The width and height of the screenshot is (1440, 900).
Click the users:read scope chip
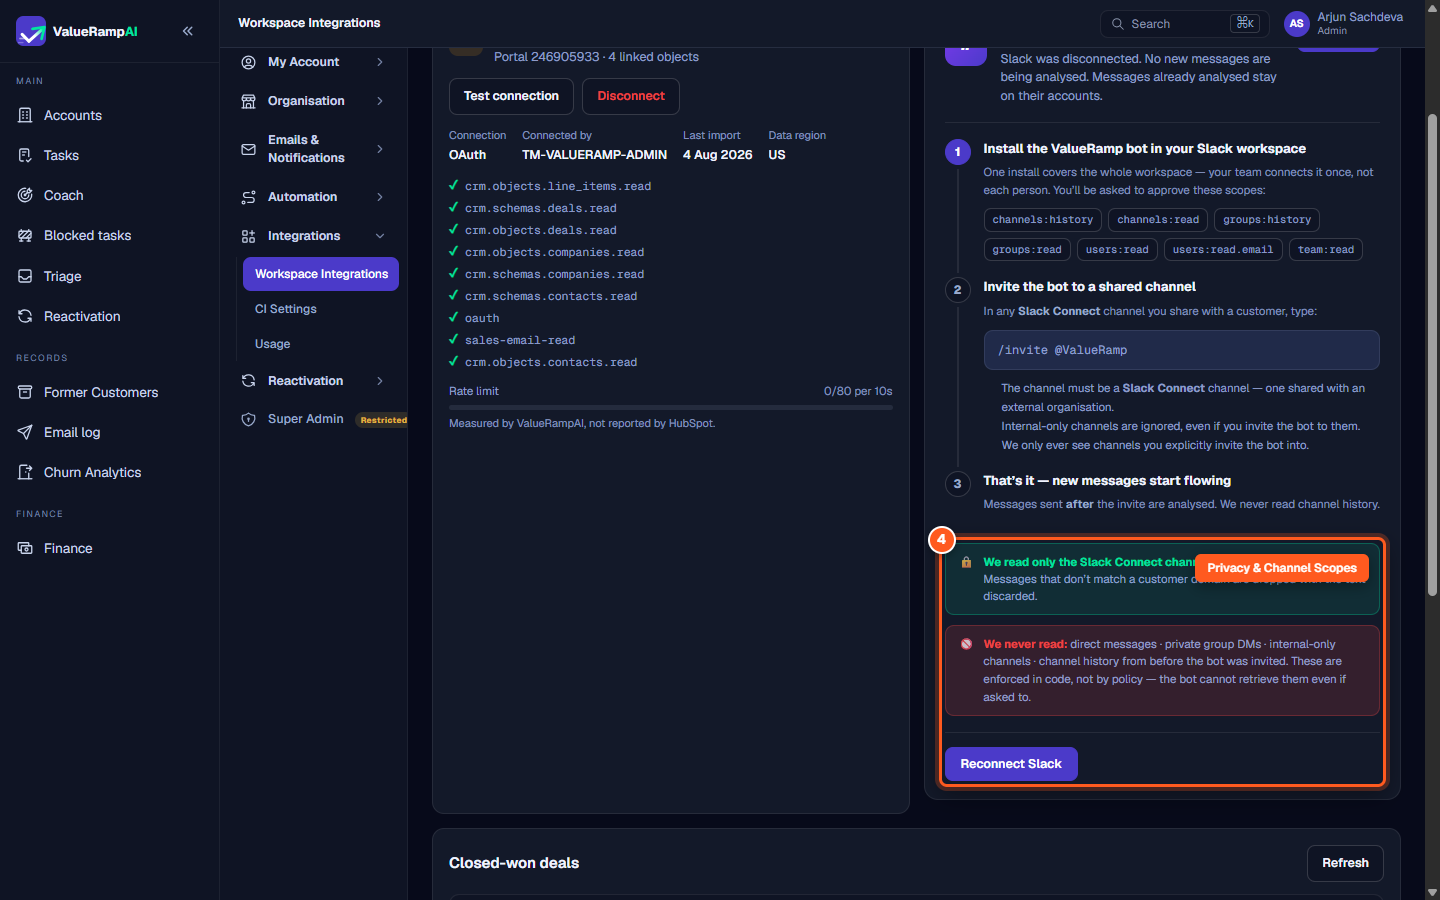coord(1117,250)
